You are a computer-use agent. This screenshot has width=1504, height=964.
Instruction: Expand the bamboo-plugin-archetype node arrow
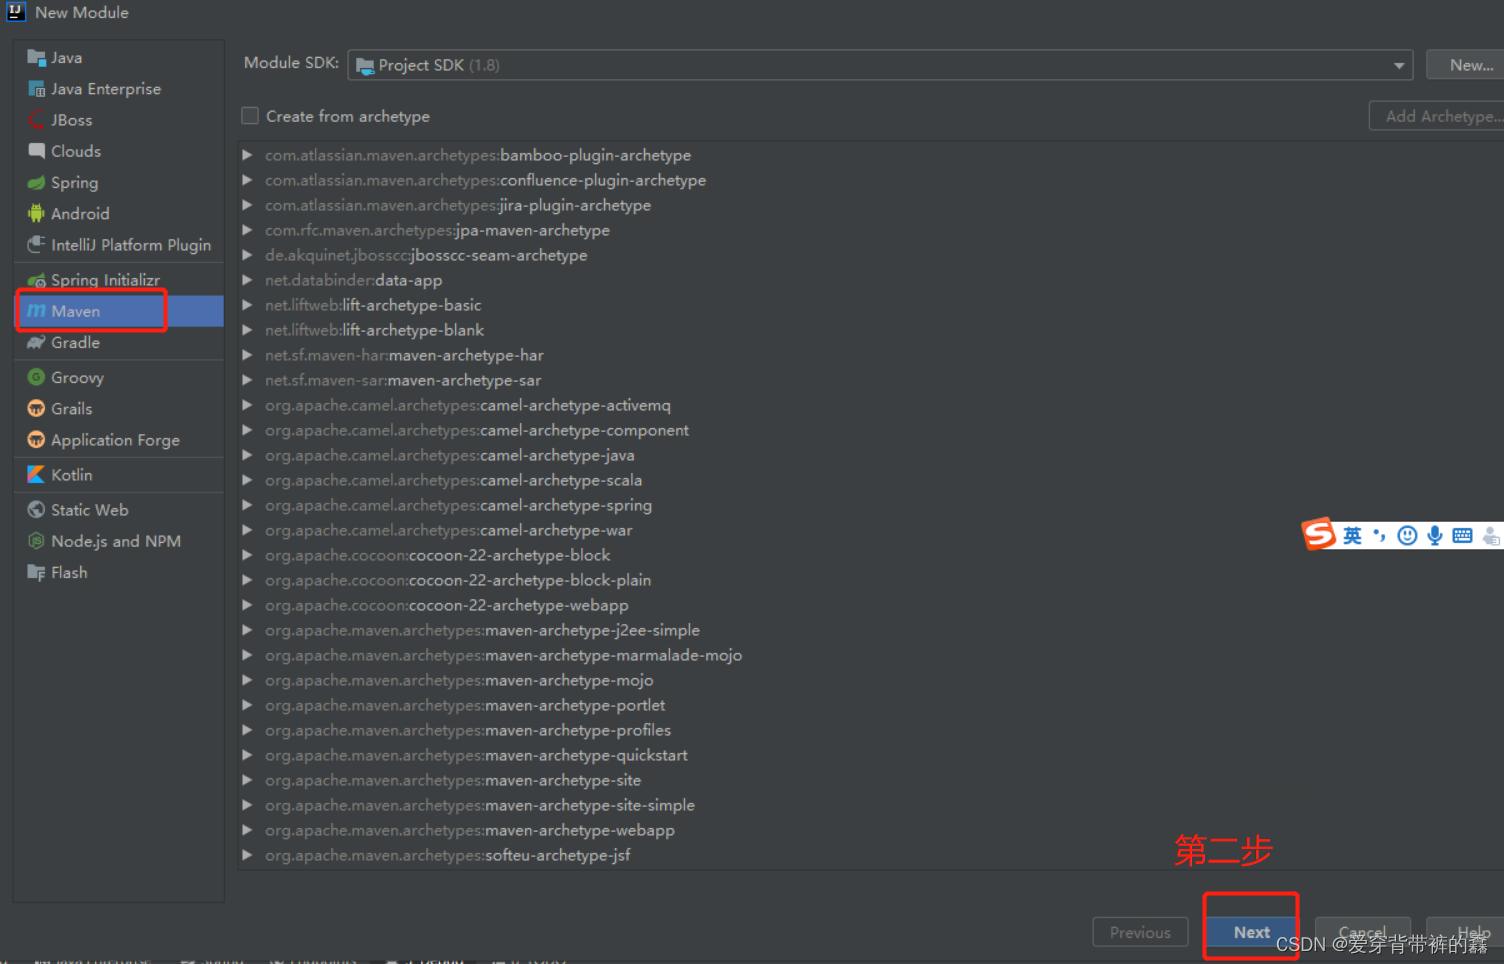(247, 155)
